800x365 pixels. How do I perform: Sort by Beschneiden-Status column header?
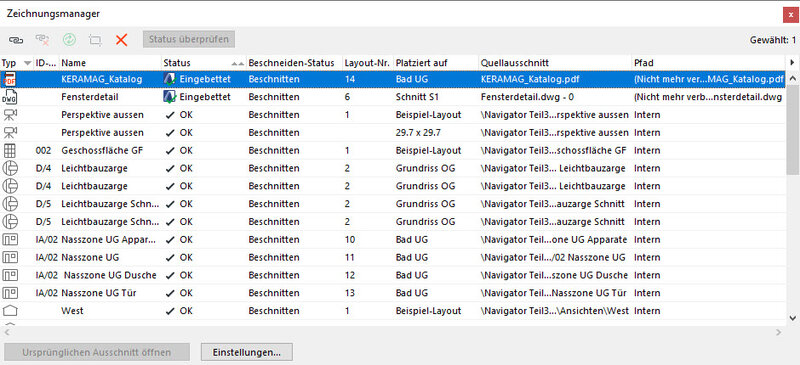pos(291,63)
